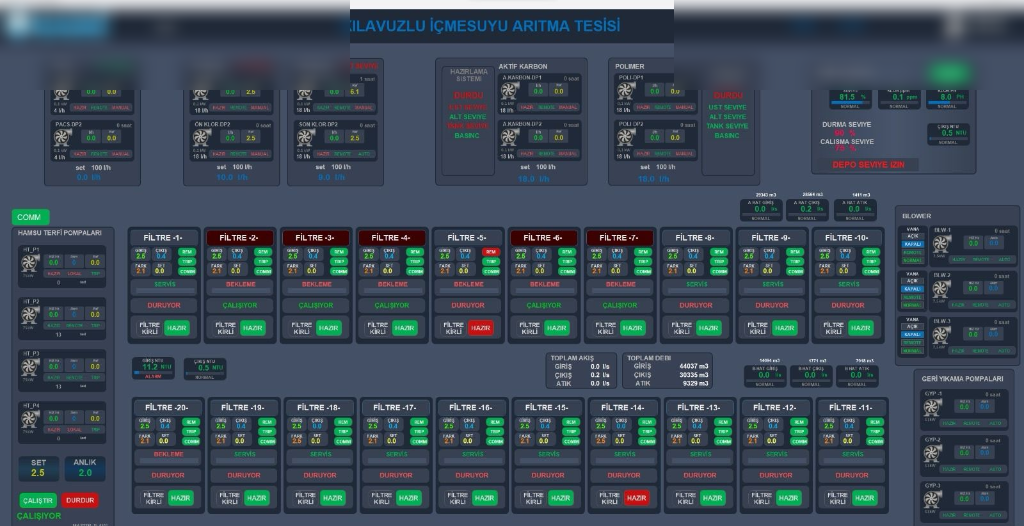Click the ÇALIŞIYOR status on FİLTRE -6-
This screenshot has width=1024, height=526.
tap(544, 305)
